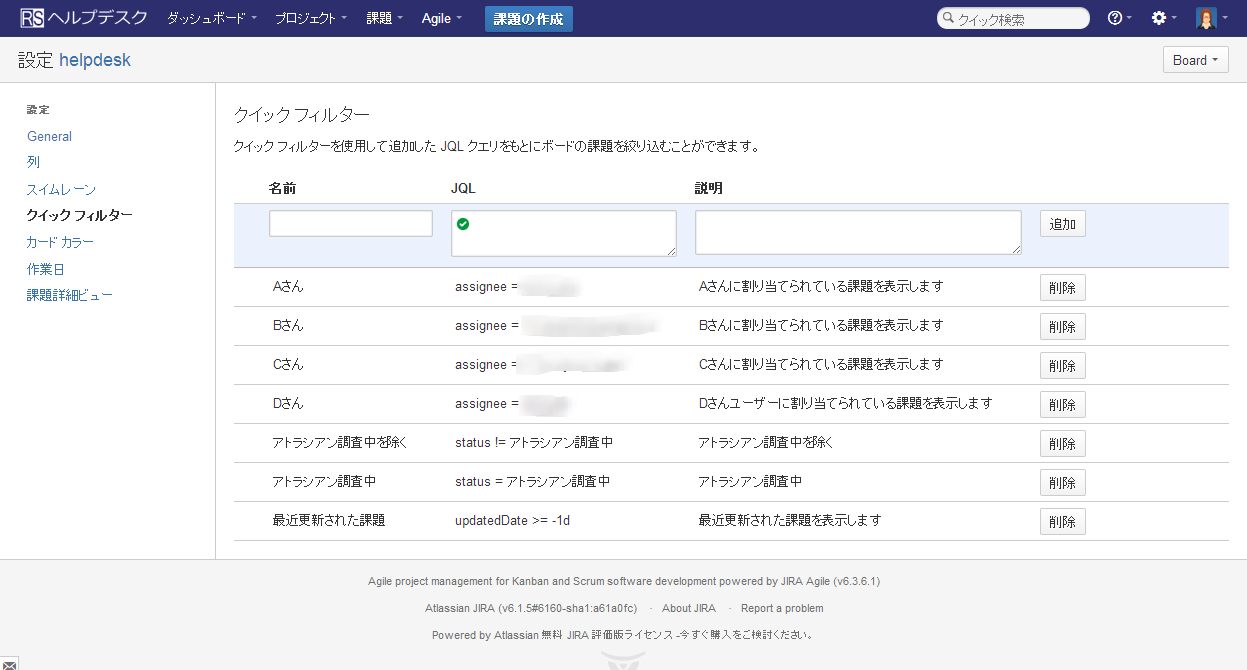Select General in the settings sidebar

[50, 136]
